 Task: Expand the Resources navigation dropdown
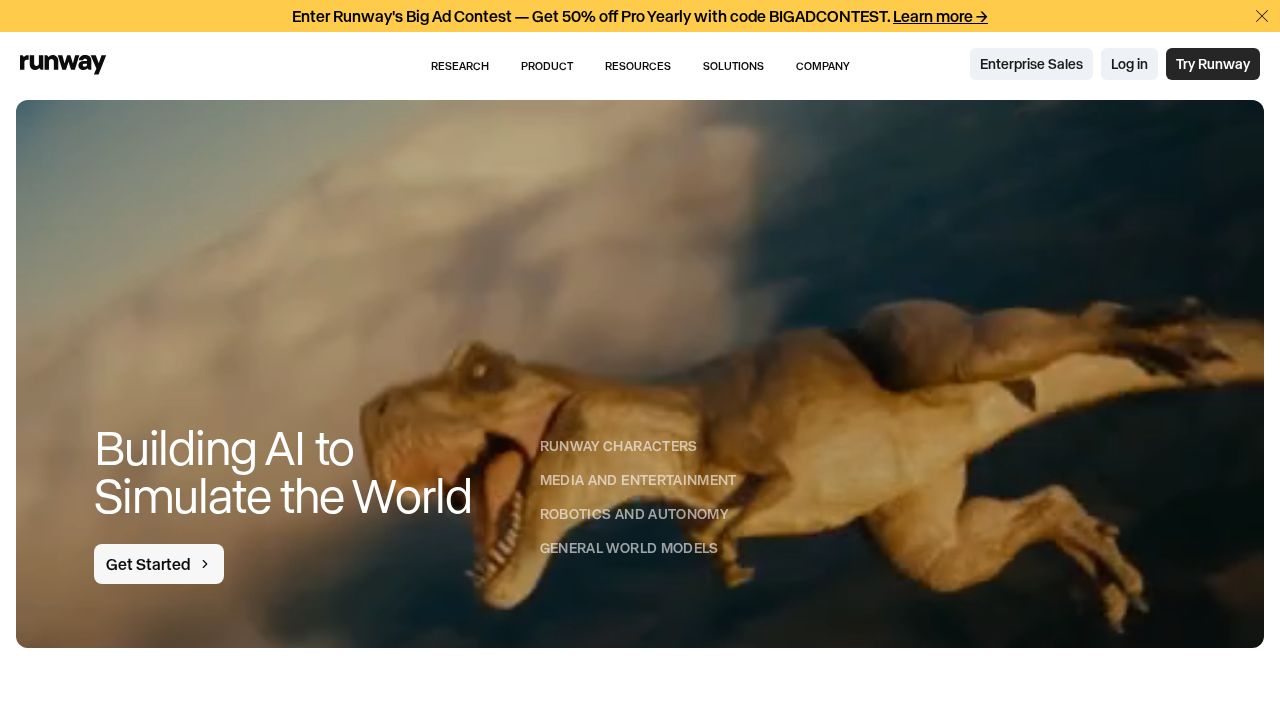pyautogui.click(x=638, y=66)
